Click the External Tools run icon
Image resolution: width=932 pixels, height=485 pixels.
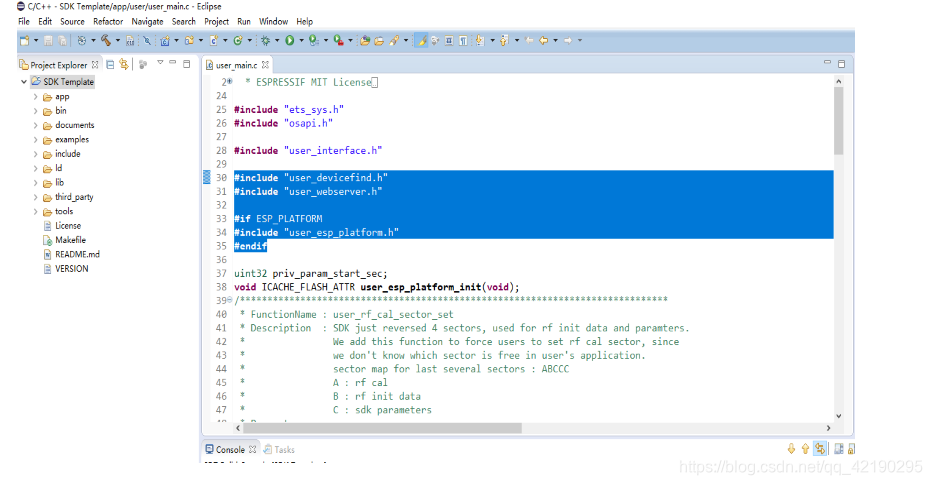pyautogui.click(x=338, y=40)
